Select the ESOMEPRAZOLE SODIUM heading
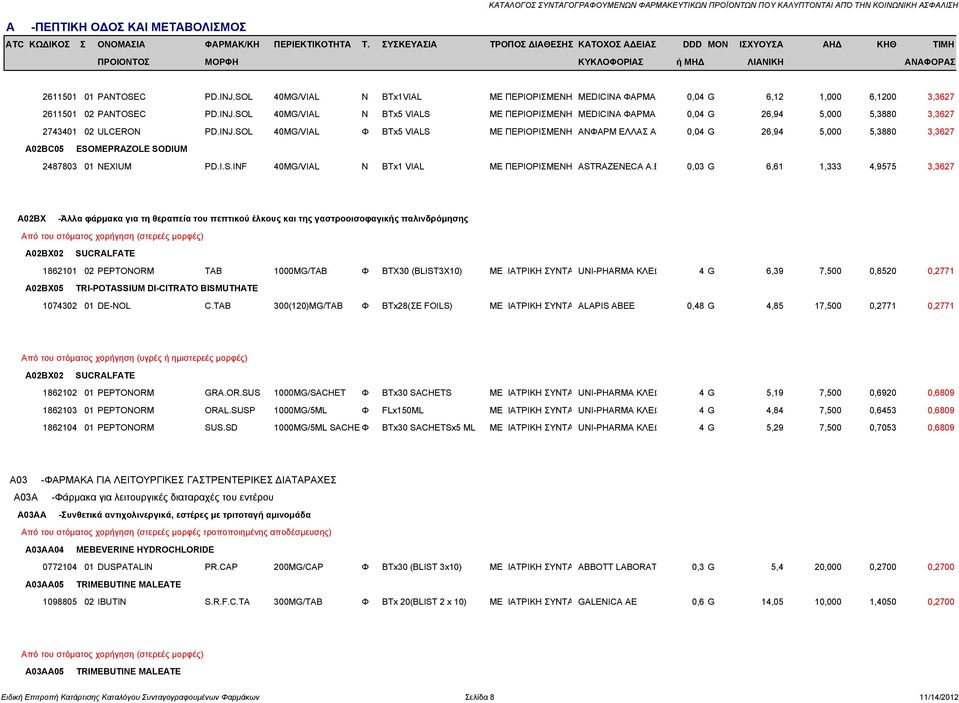This screenshot has width=959, height=703. click(131, 149)
